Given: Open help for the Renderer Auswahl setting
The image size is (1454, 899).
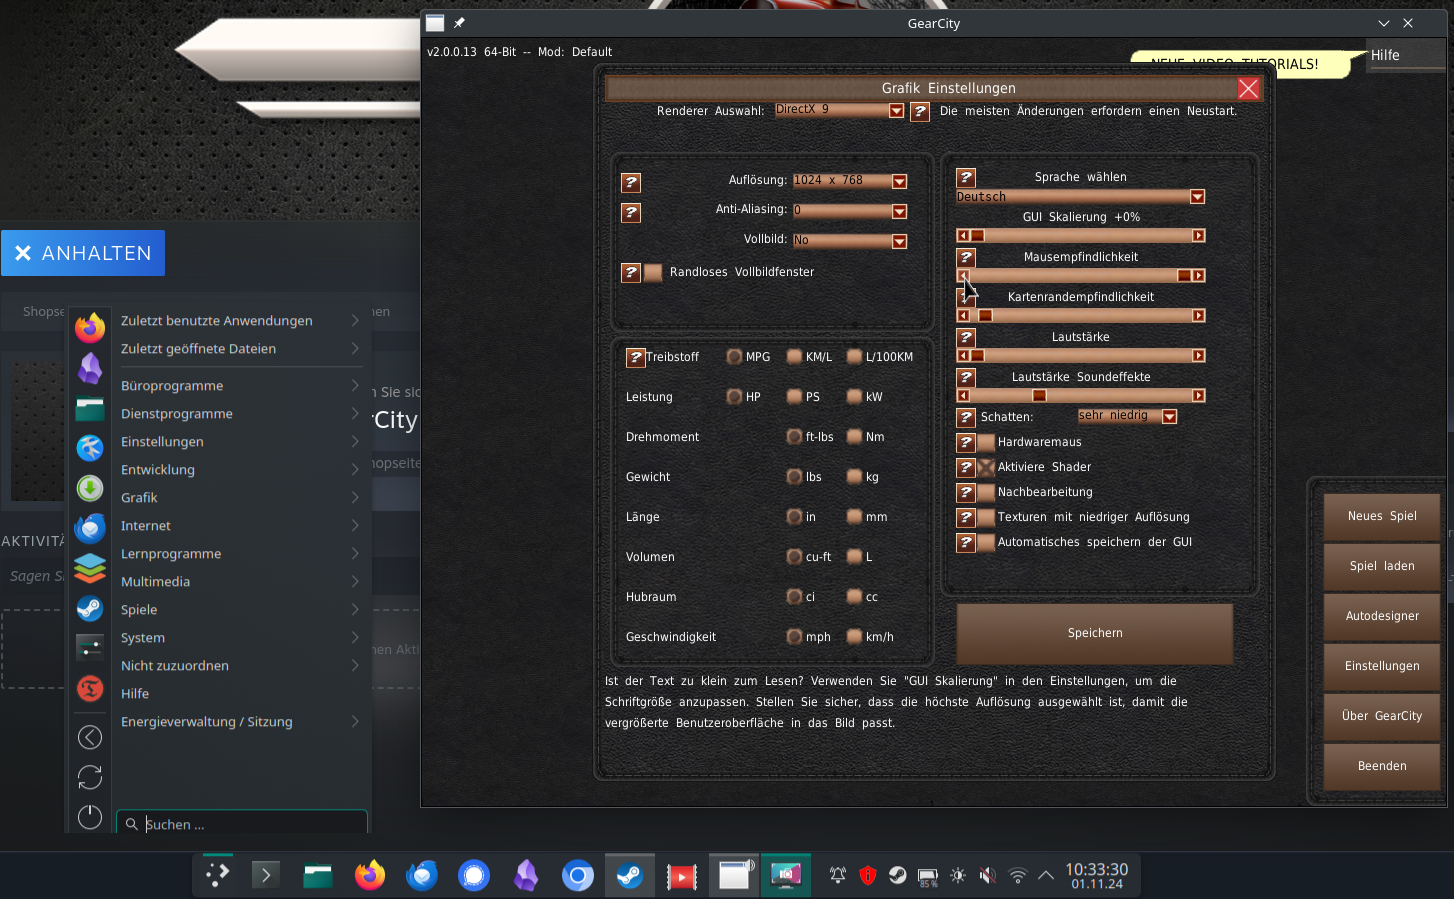Looking at the screenshot, I should tap(919, 111).
